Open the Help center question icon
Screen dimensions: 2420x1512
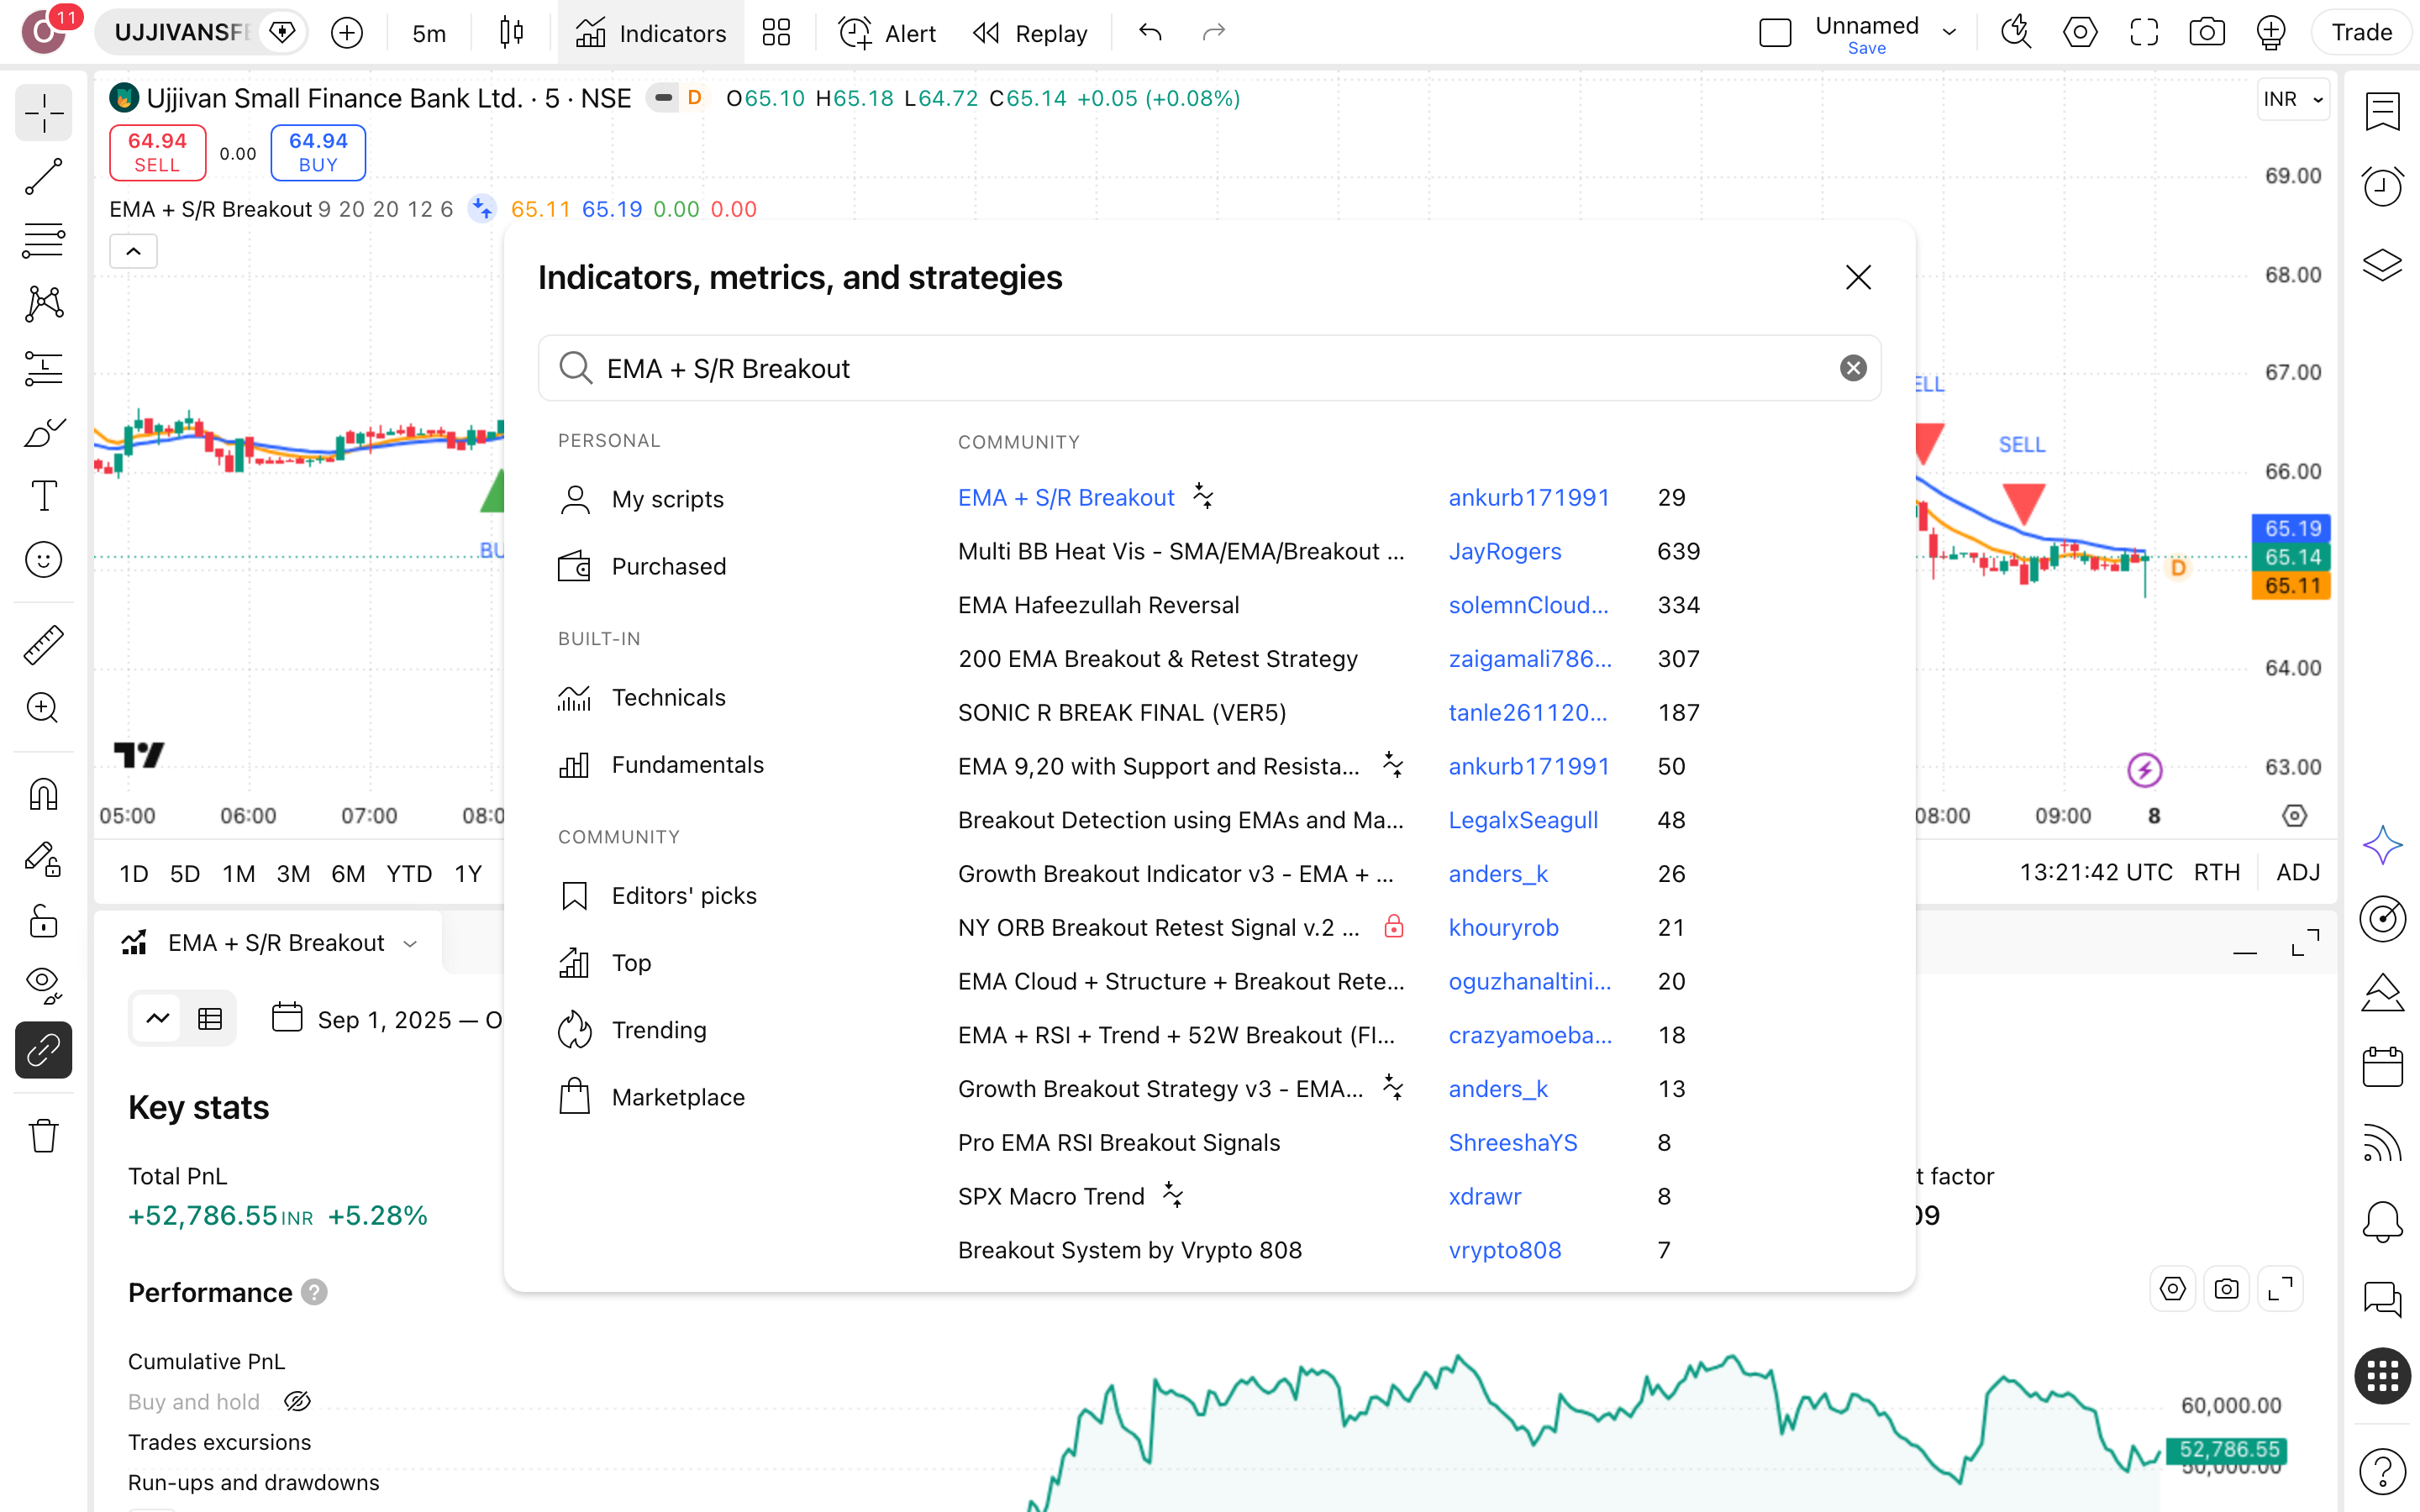[x=2382, y=1472]
